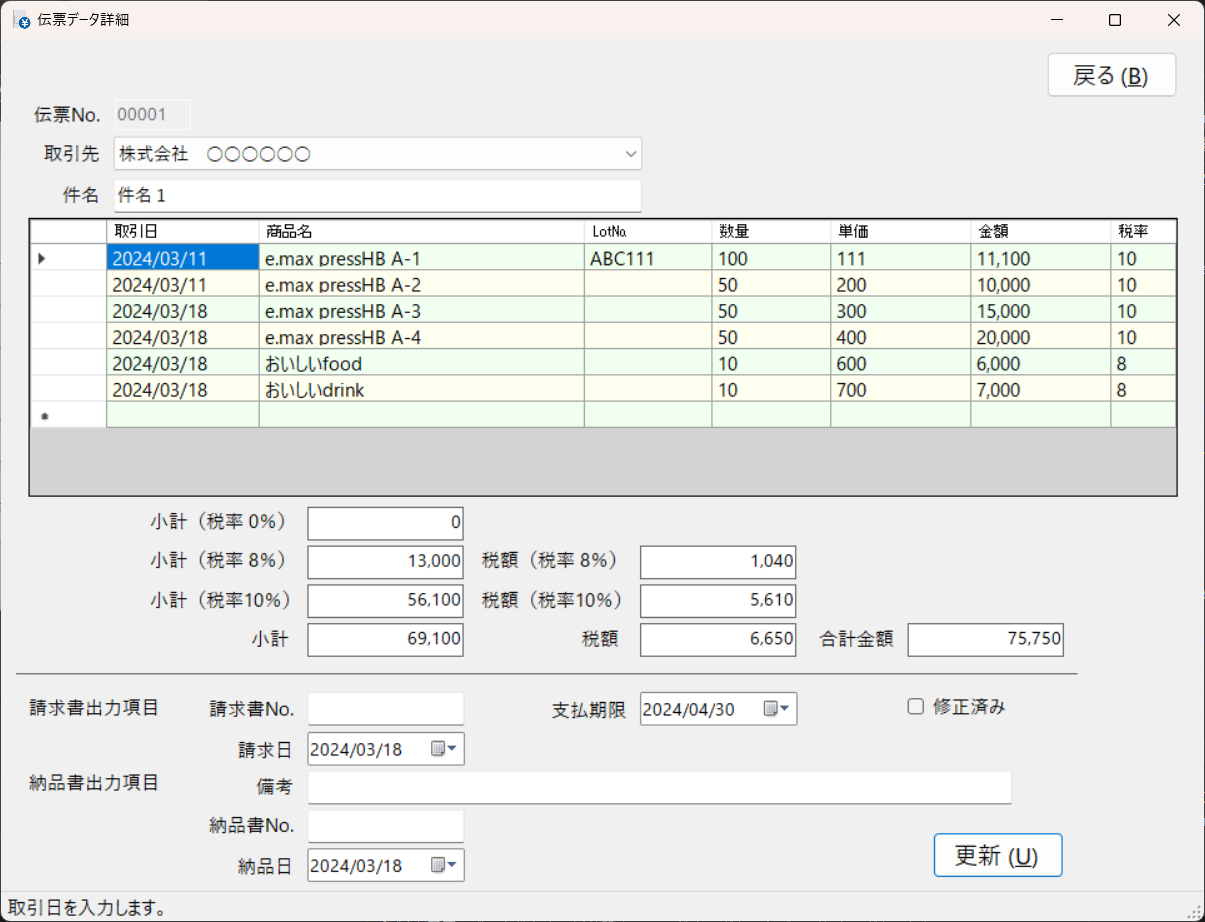Click the LotNo. column header
Screen dimensions: 1205x922
(x=648, y=232)
